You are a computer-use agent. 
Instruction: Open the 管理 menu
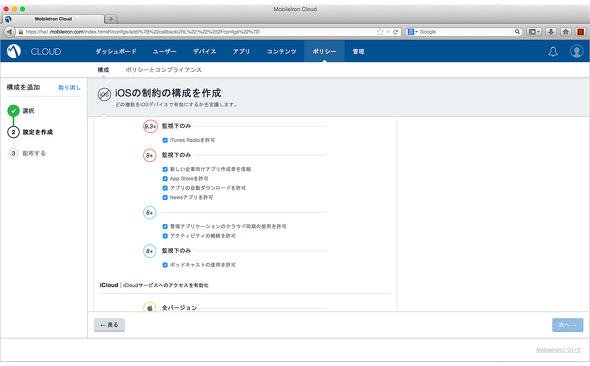coord(358,52)
